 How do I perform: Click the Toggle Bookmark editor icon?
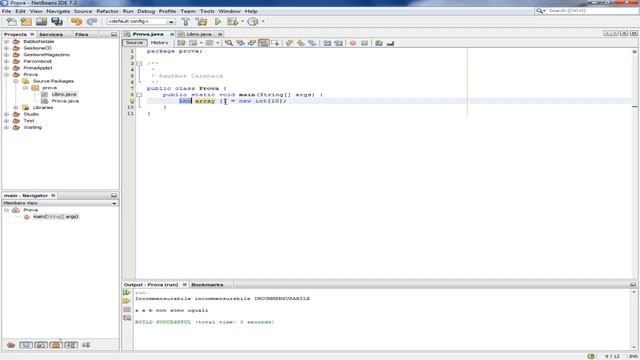point(312,43)
